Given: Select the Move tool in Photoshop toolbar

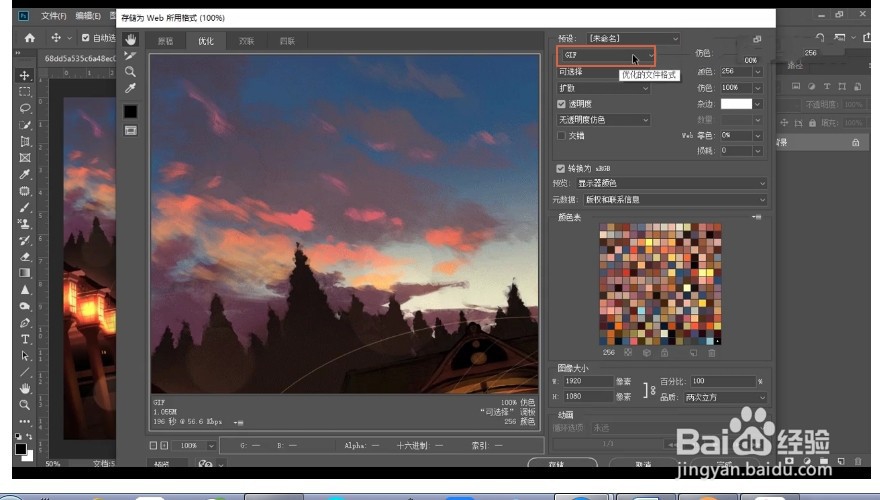Looking at the screenshot, I should pyautogui.click(x=25, y=75).
